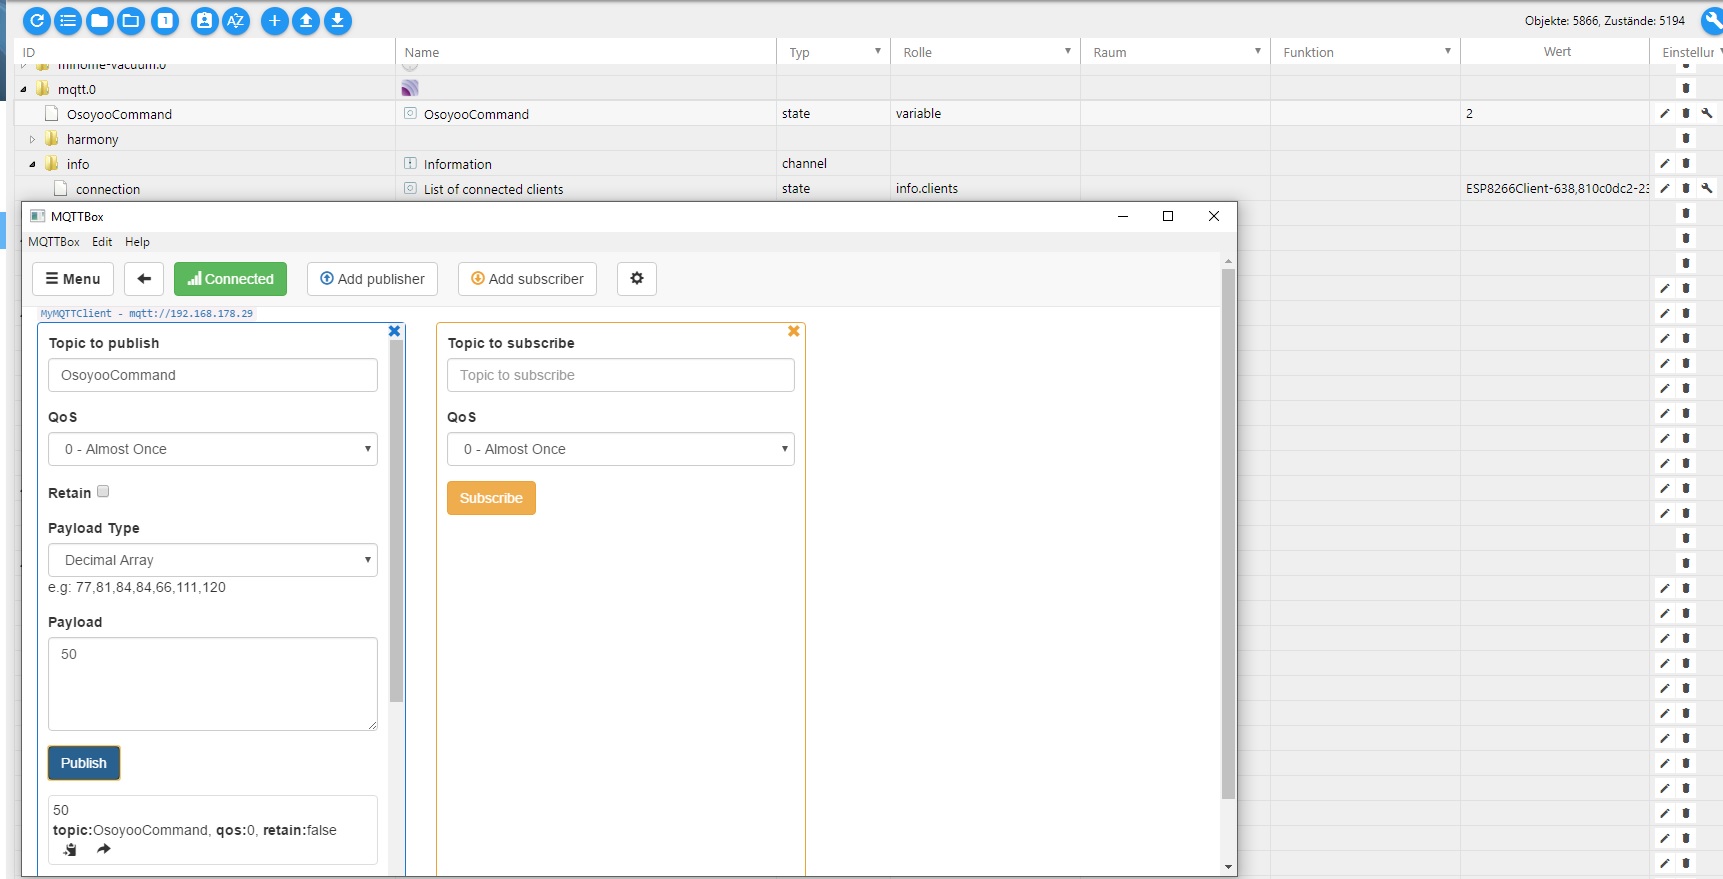Click MyMQTTClient connection label
Screen dimensions: 1723x879
tap(147, 313)
